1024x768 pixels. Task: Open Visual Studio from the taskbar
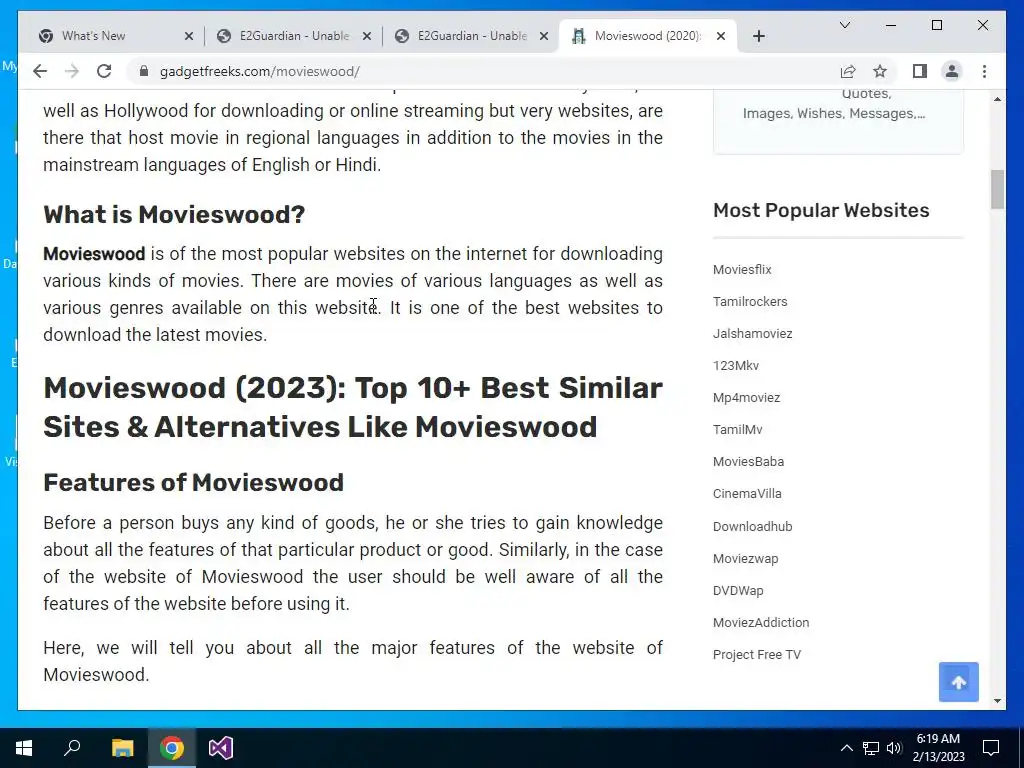click(221, 748)
